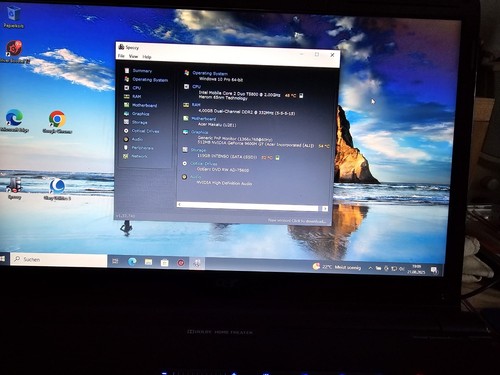The width and height of the screenshot is (500, 375).
Task: Select Network in the Speccy sidebar
Action: click(139, 156)
